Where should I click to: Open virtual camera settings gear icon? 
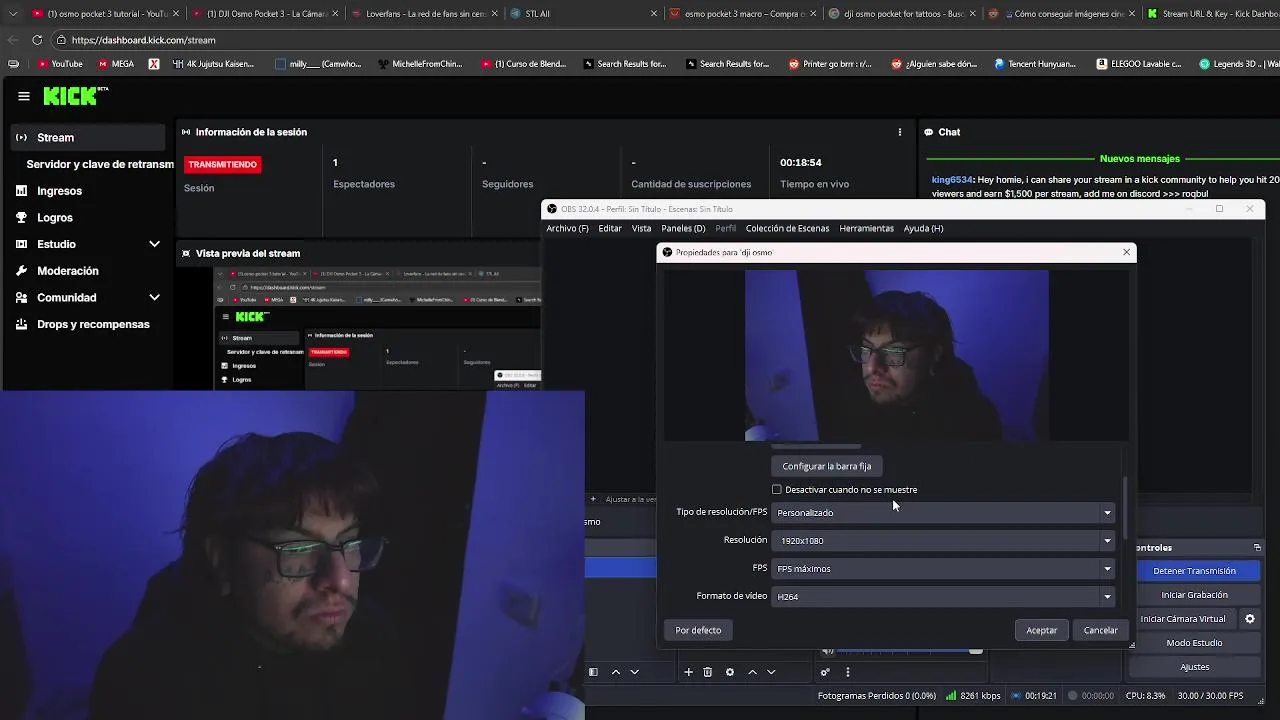click(x=1249, y=619)
